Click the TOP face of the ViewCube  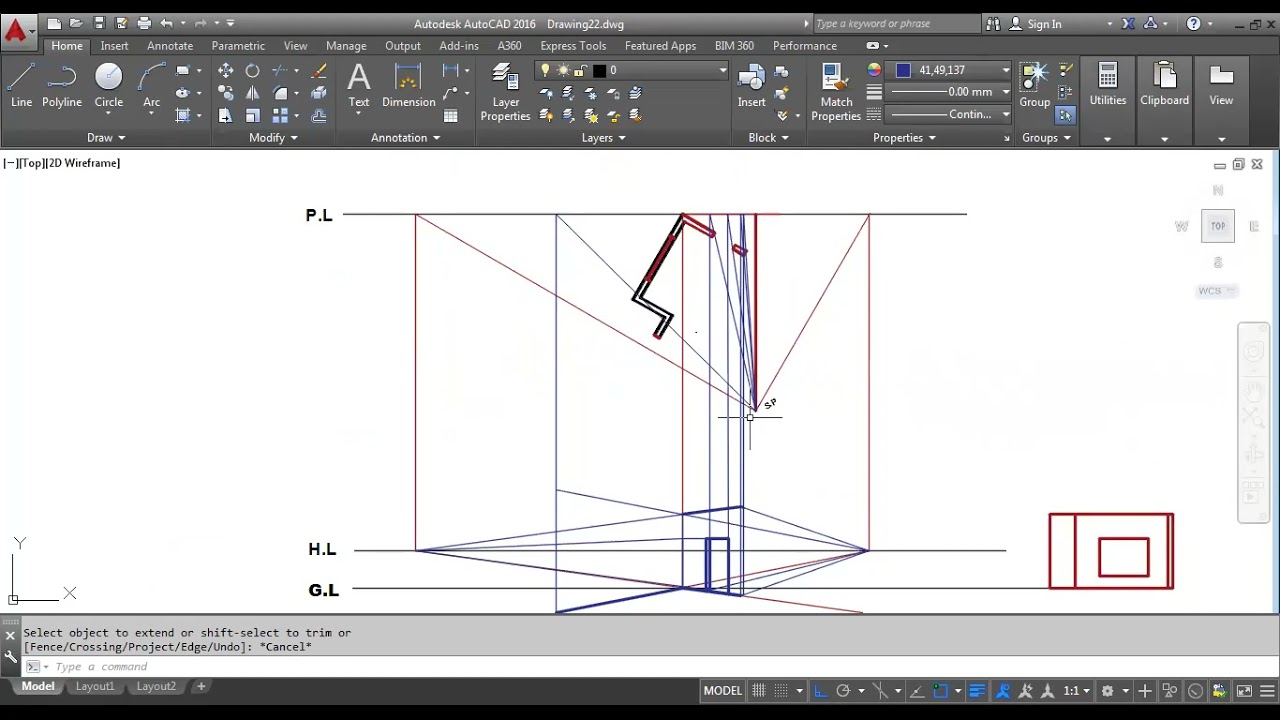point(1218,226)
